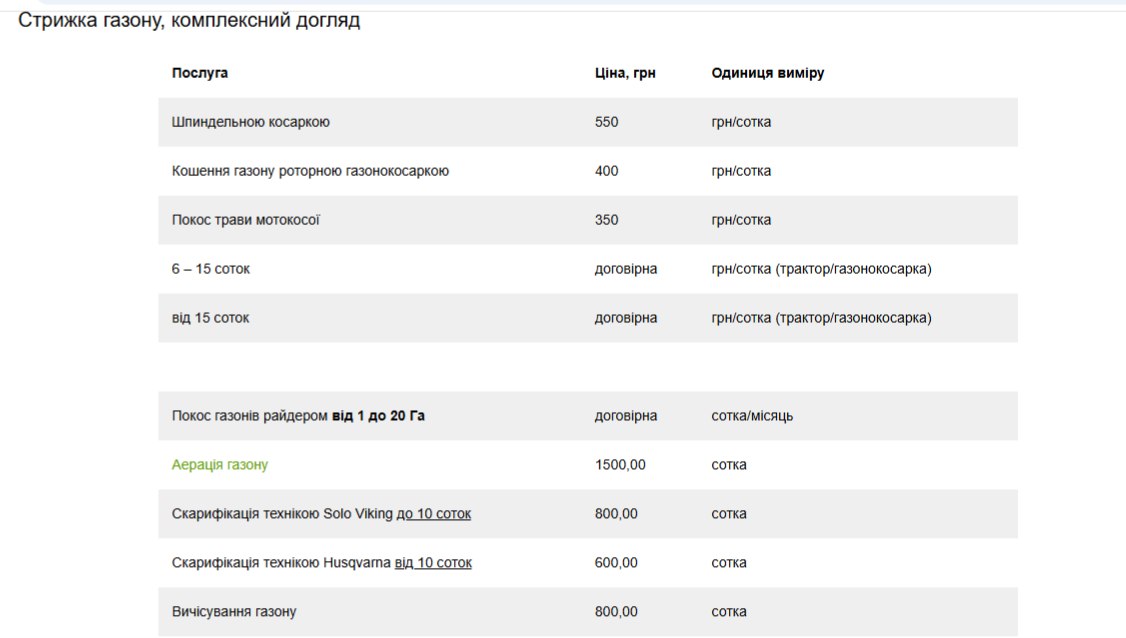Click the underlined "до 10 соток" link

coord(433,514)
